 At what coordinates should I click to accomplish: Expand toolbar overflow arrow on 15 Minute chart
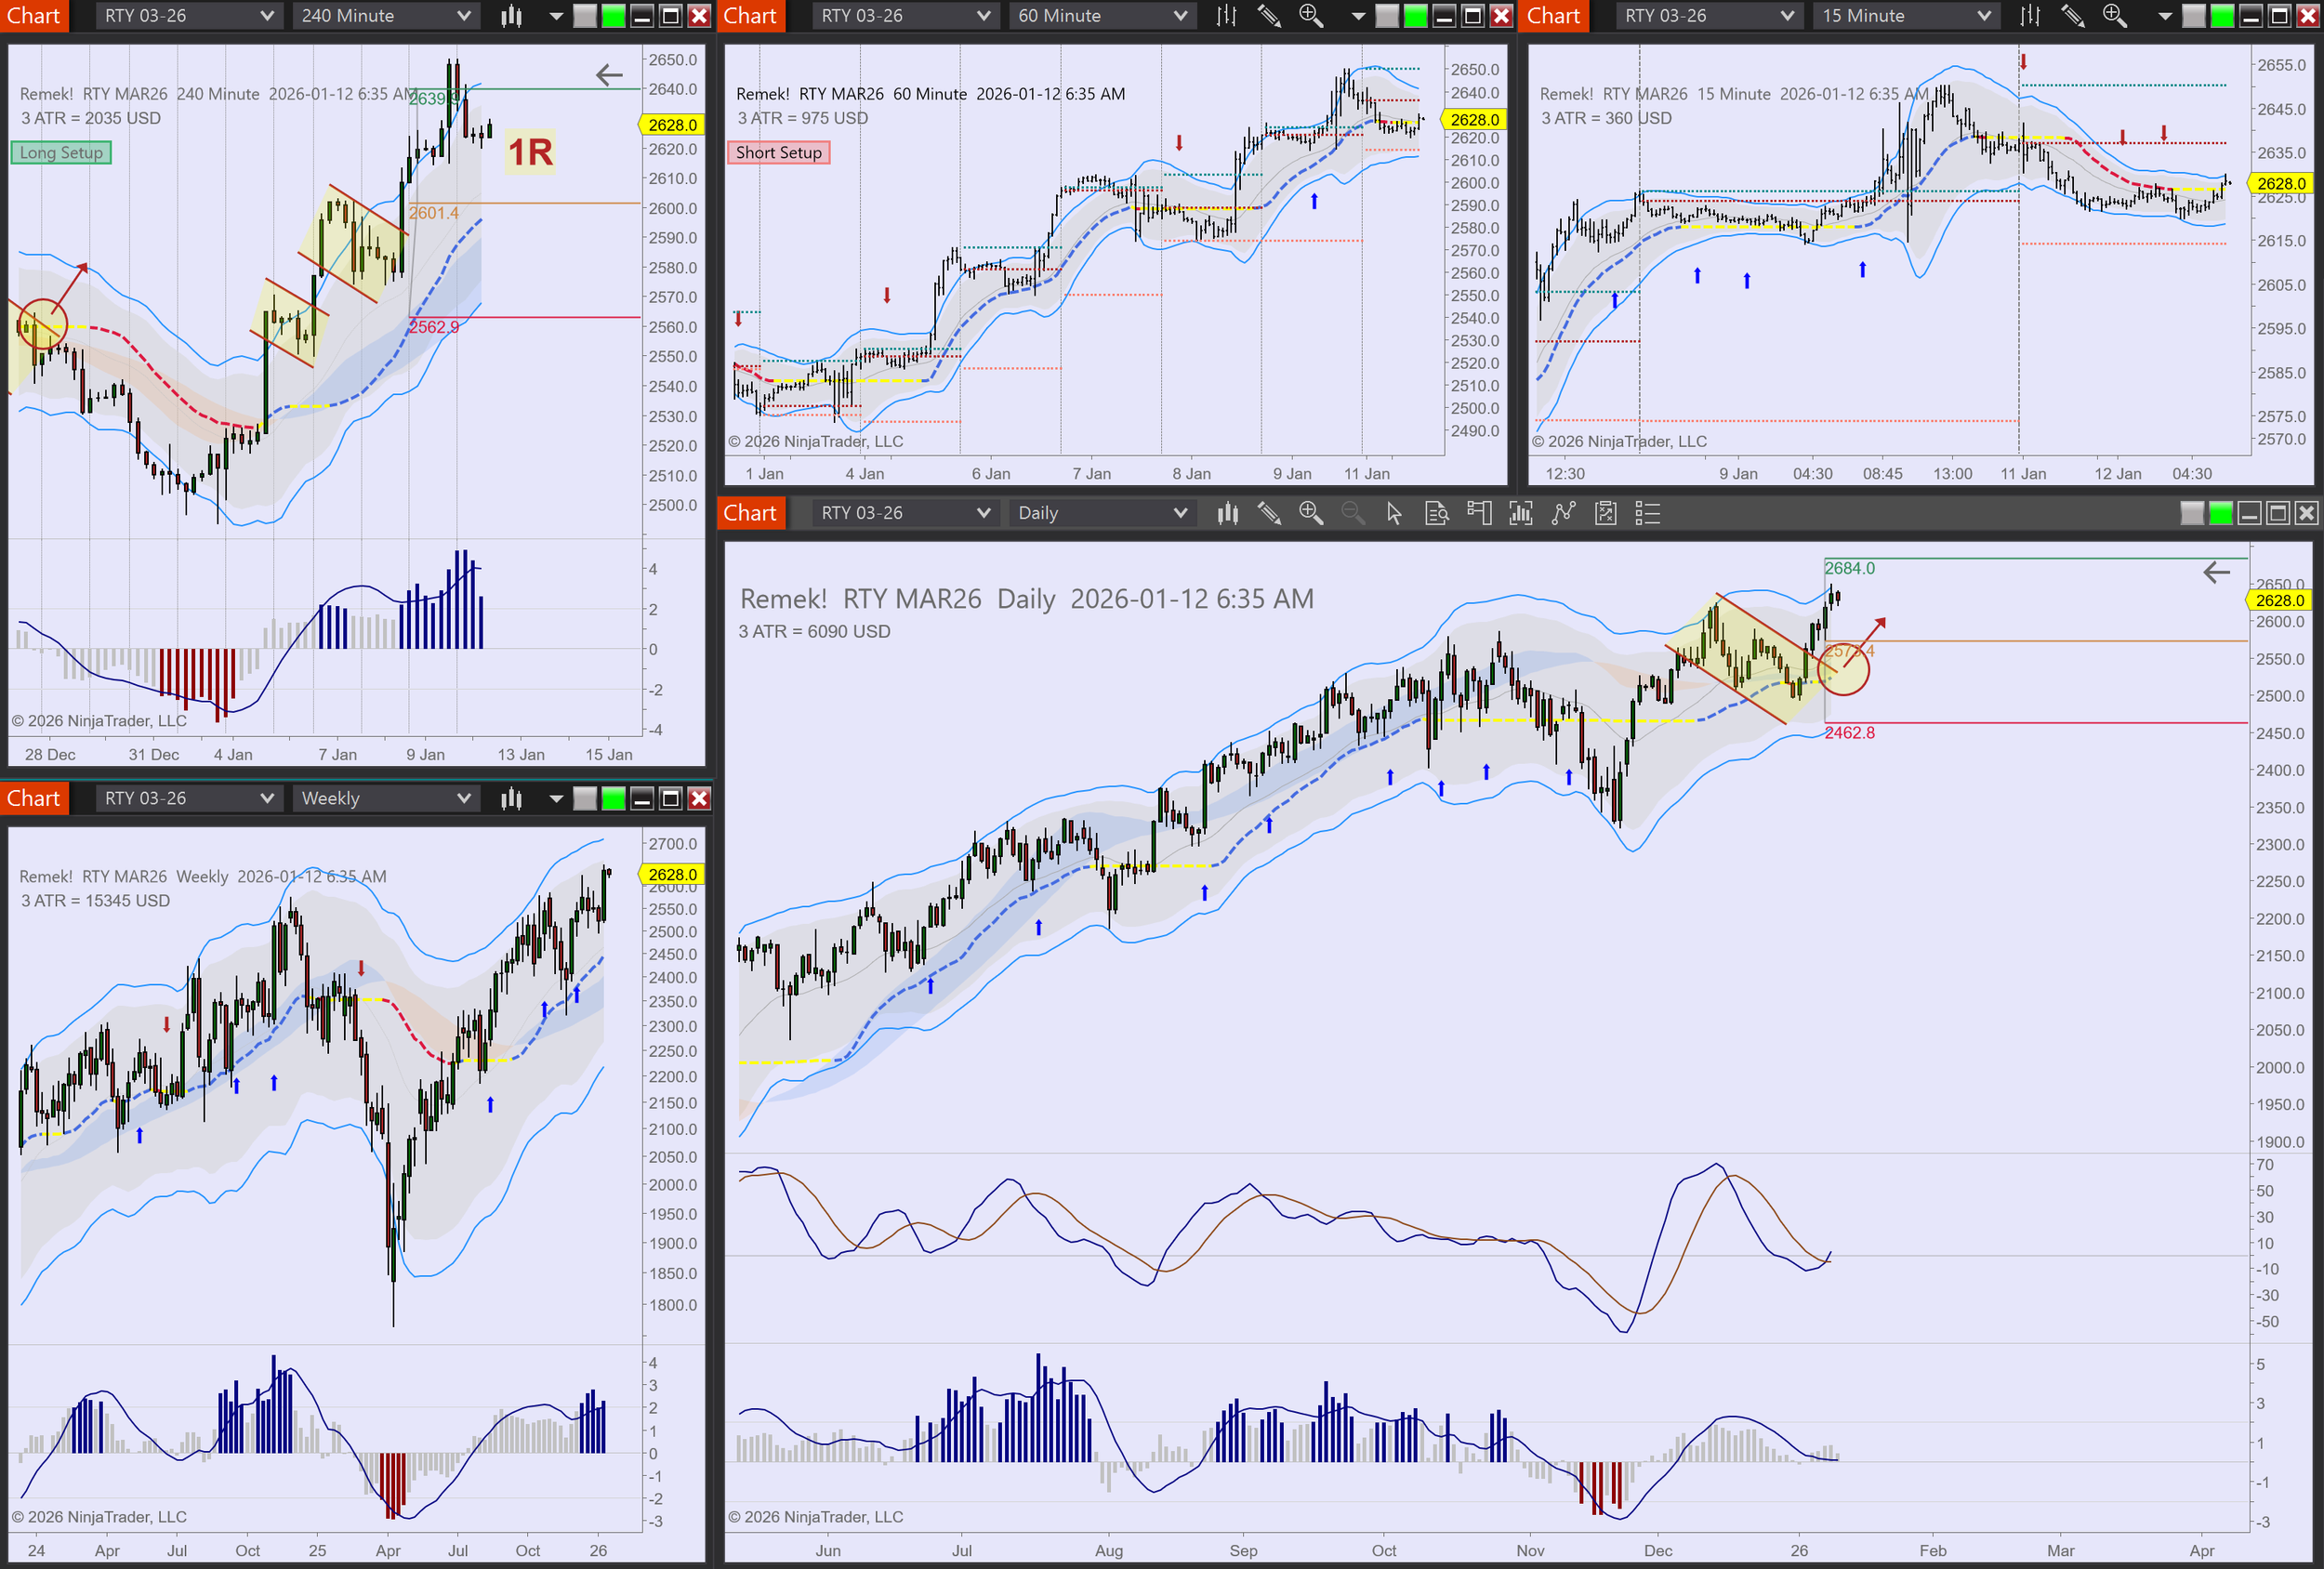(2164, 16)
